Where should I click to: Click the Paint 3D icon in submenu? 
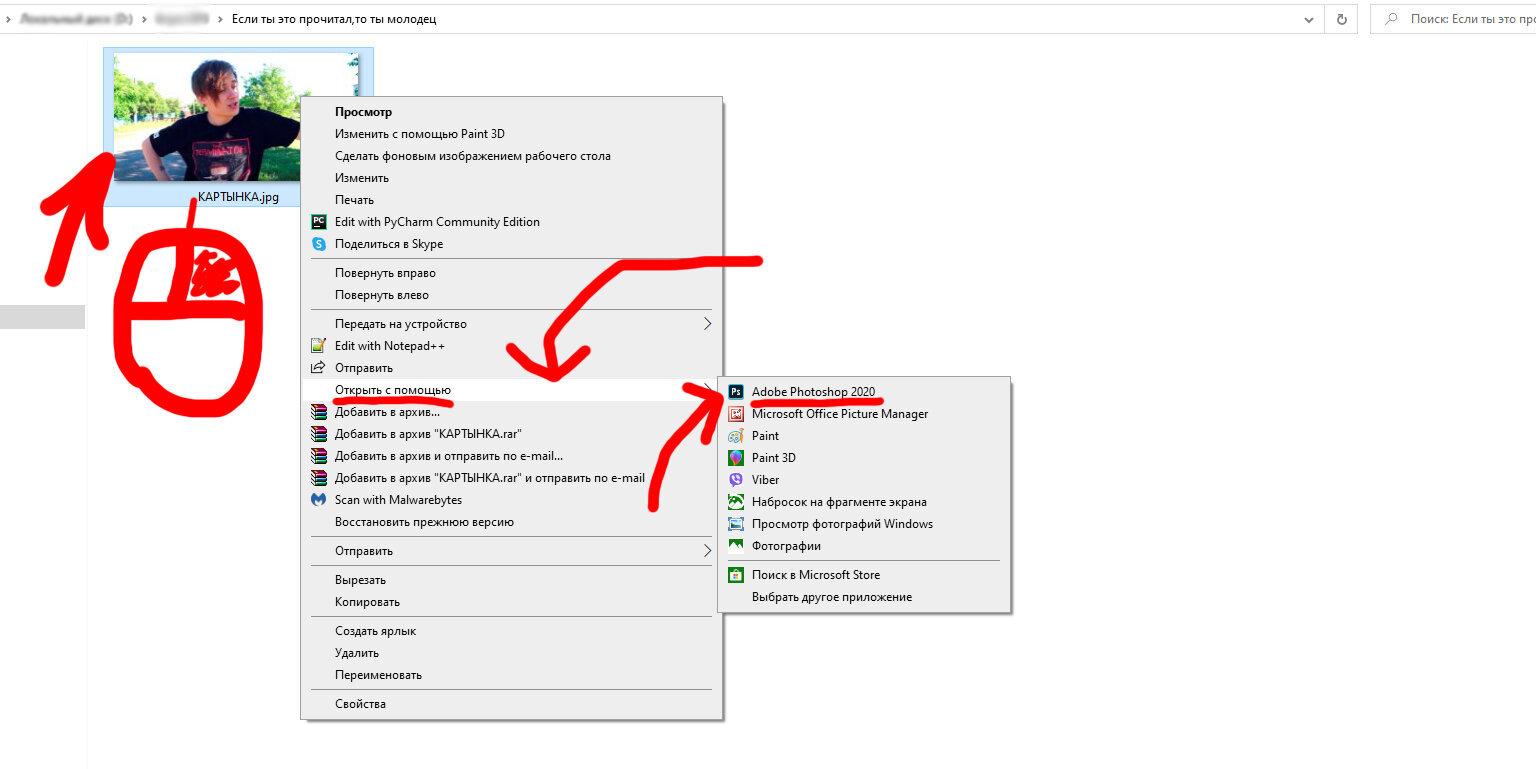tap(736, 458)
